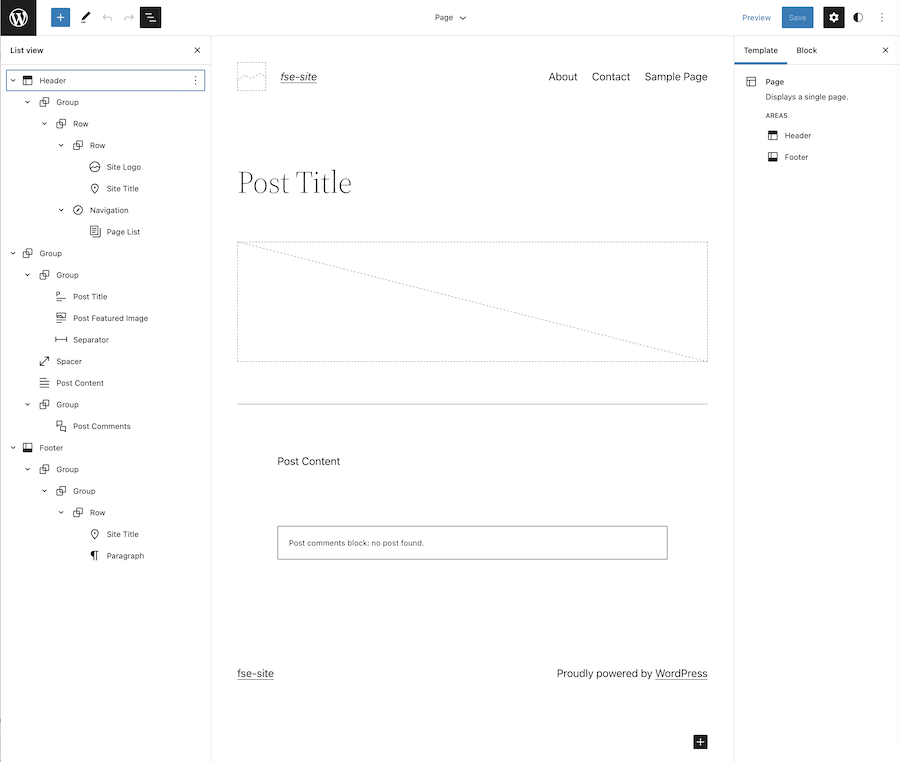This screenshot has width=900, height=762.
Task: Click Sample Page in the navigation menu
Action: [x=676, y=76]
